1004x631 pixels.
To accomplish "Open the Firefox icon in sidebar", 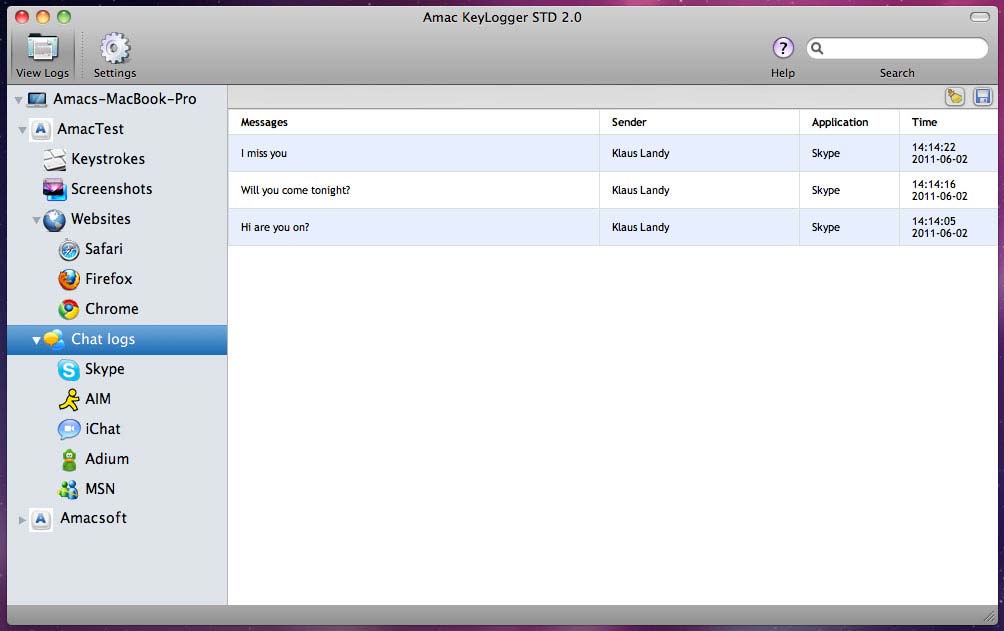I will [69, 279].
